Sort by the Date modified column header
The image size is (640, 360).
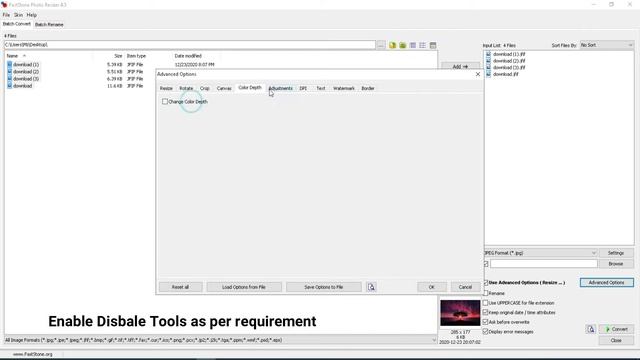pyautogui.click(x=188, y=56)
